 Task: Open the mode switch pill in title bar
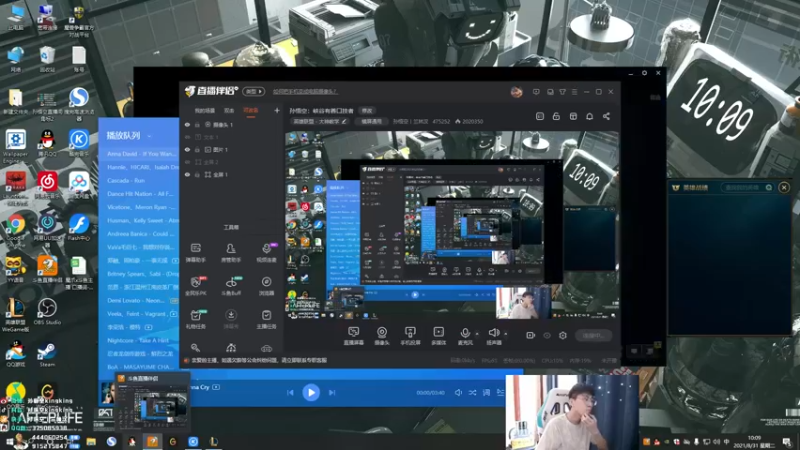[254, 91]
